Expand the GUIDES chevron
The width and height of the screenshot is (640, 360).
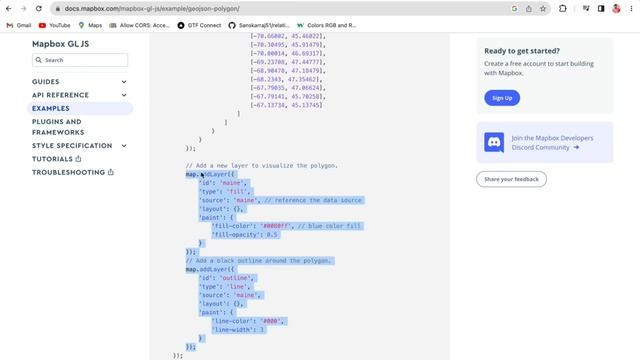click(x=124, y=82)
